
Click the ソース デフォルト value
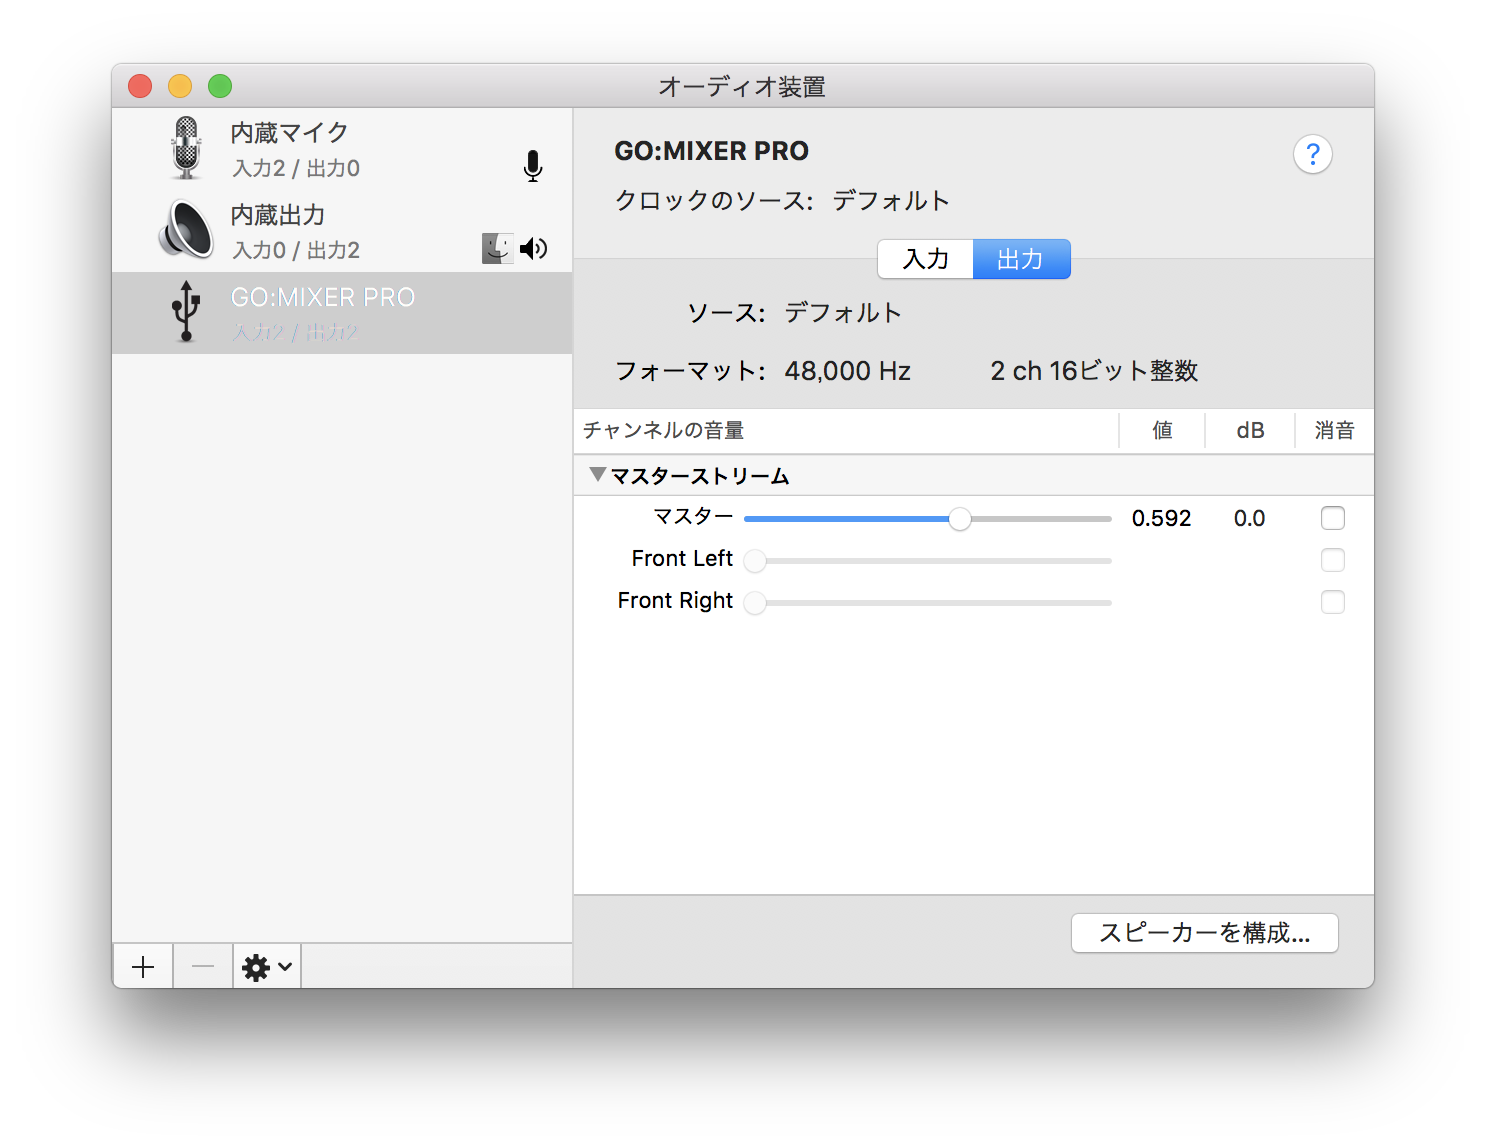[x=843, y=313]
